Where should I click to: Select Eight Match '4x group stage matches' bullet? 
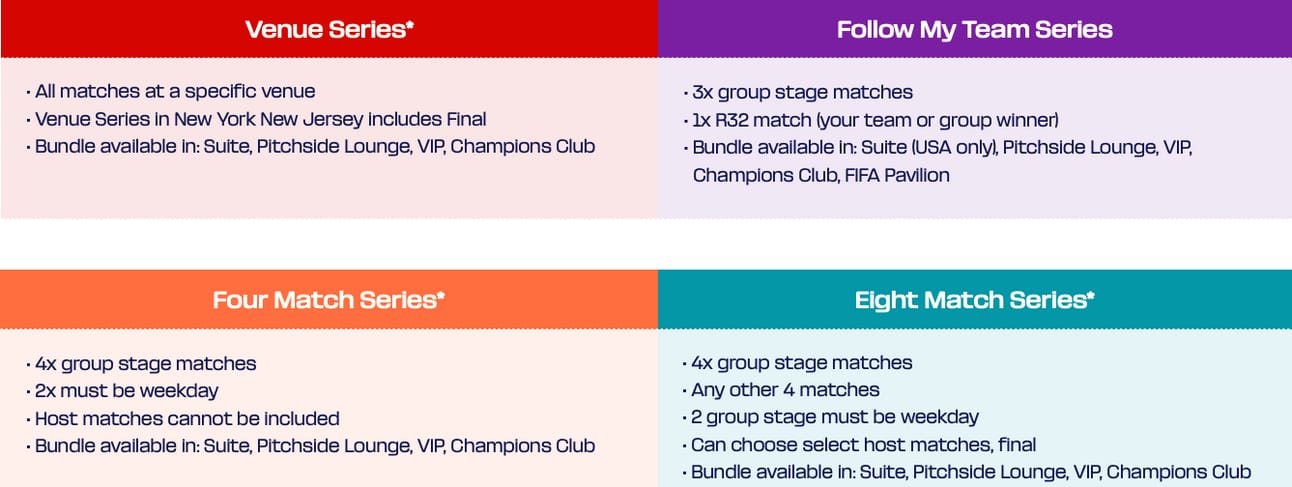[x=797, y=362]
